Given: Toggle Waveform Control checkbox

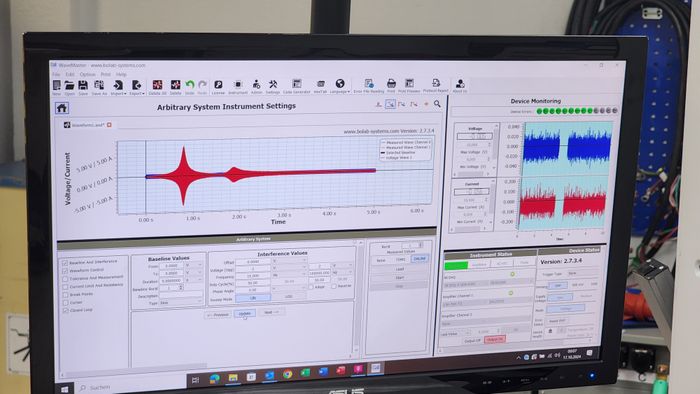Looking at the screenshot, I should point(65,270).
